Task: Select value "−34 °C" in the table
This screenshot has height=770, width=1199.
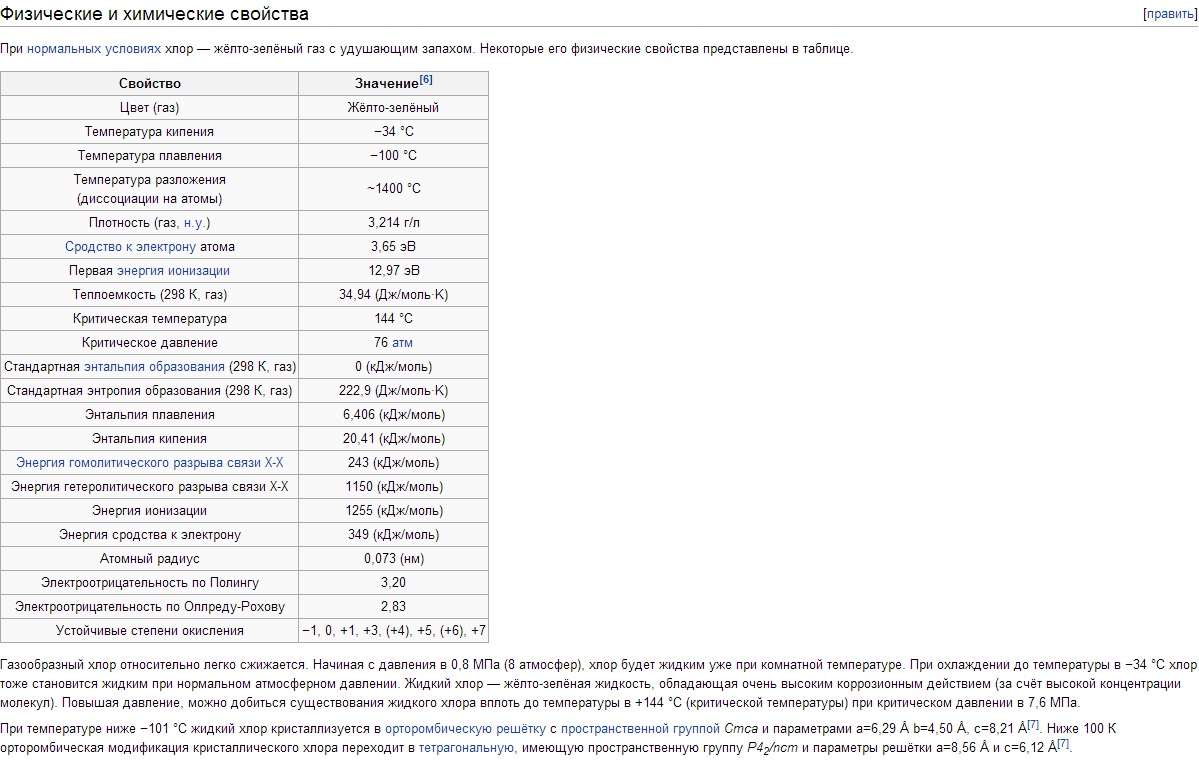Action: pos(393,132)
